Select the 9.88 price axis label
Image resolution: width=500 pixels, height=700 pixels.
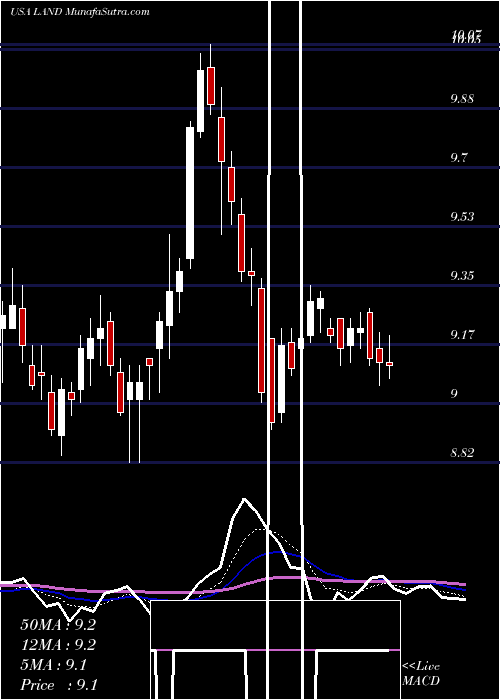tap(462, 99)
